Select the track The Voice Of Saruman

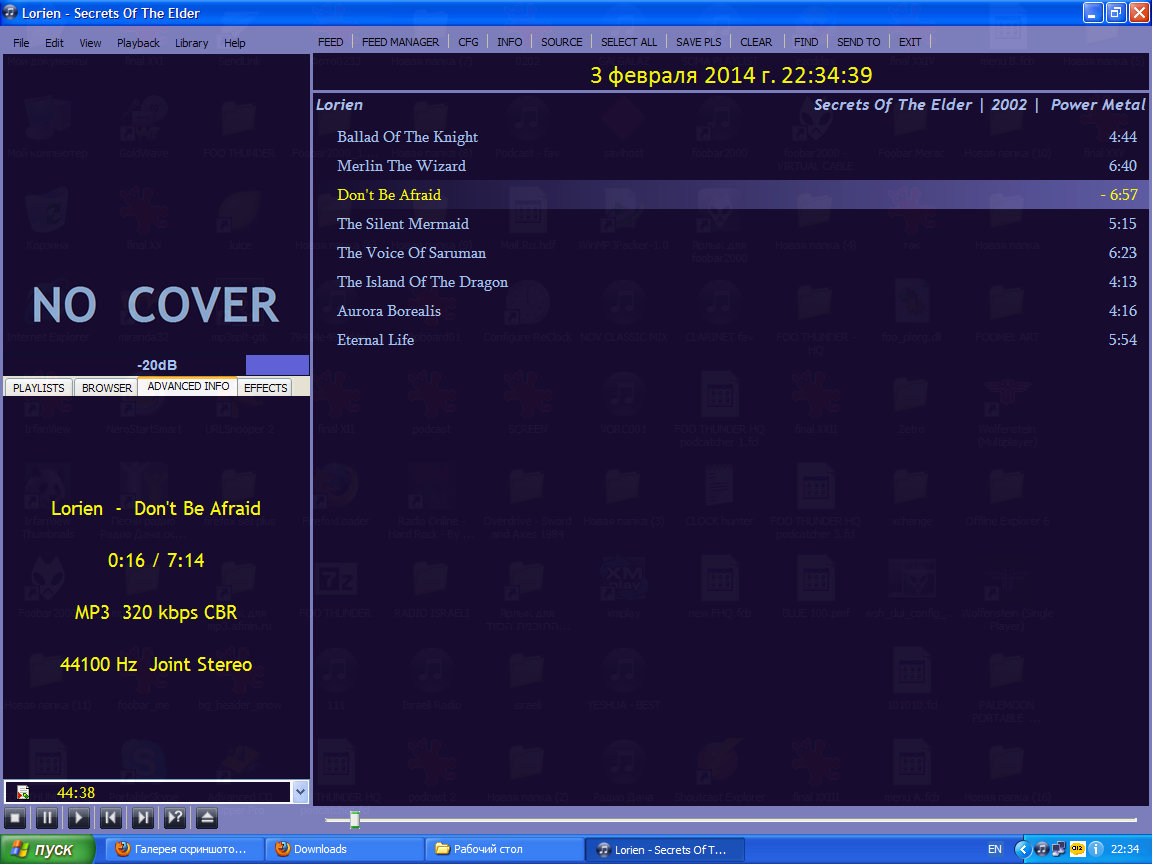[x=411, y=253]
